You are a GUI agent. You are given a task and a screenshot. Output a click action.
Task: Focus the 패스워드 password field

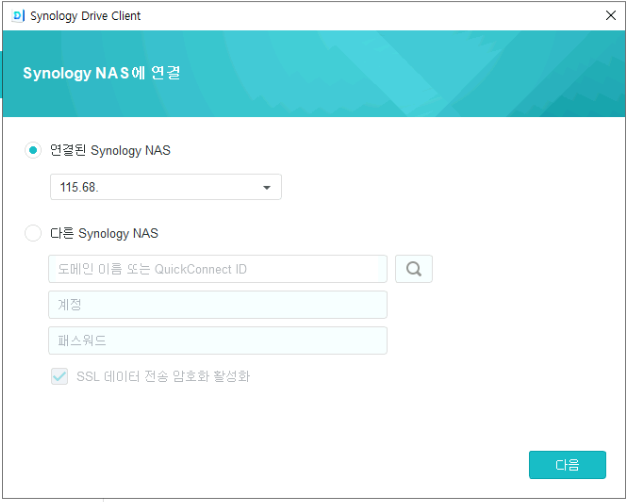coord(218,341)
